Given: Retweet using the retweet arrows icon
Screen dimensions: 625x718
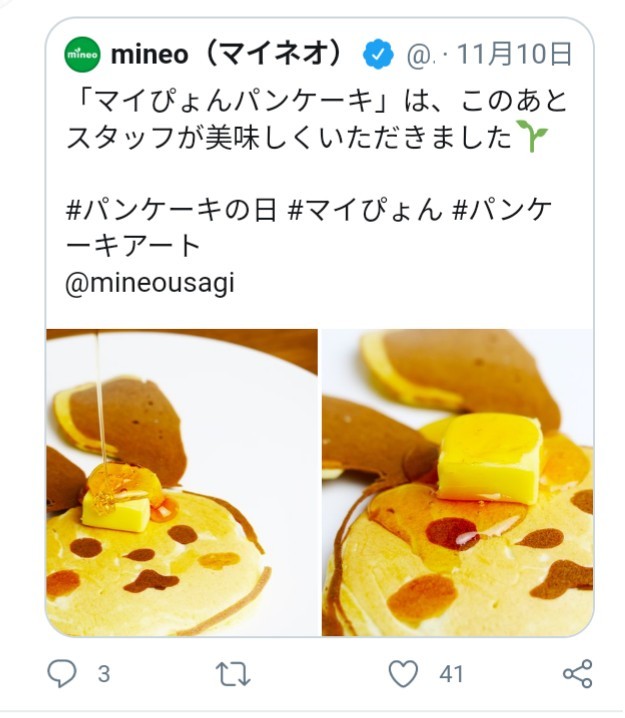Looking at the screenshot, I should pos(233,674).
